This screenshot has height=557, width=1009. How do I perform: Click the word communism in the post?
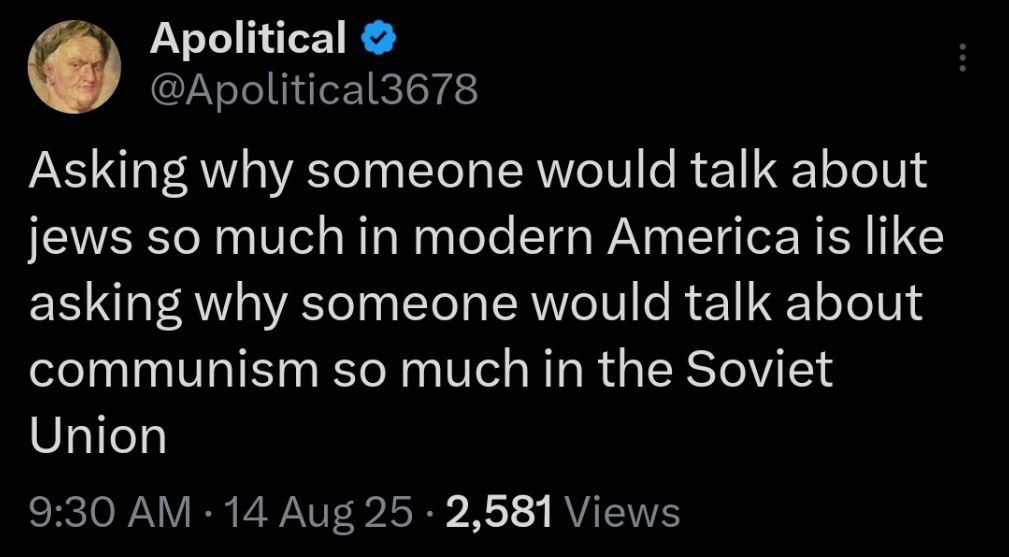pos(174,370)
